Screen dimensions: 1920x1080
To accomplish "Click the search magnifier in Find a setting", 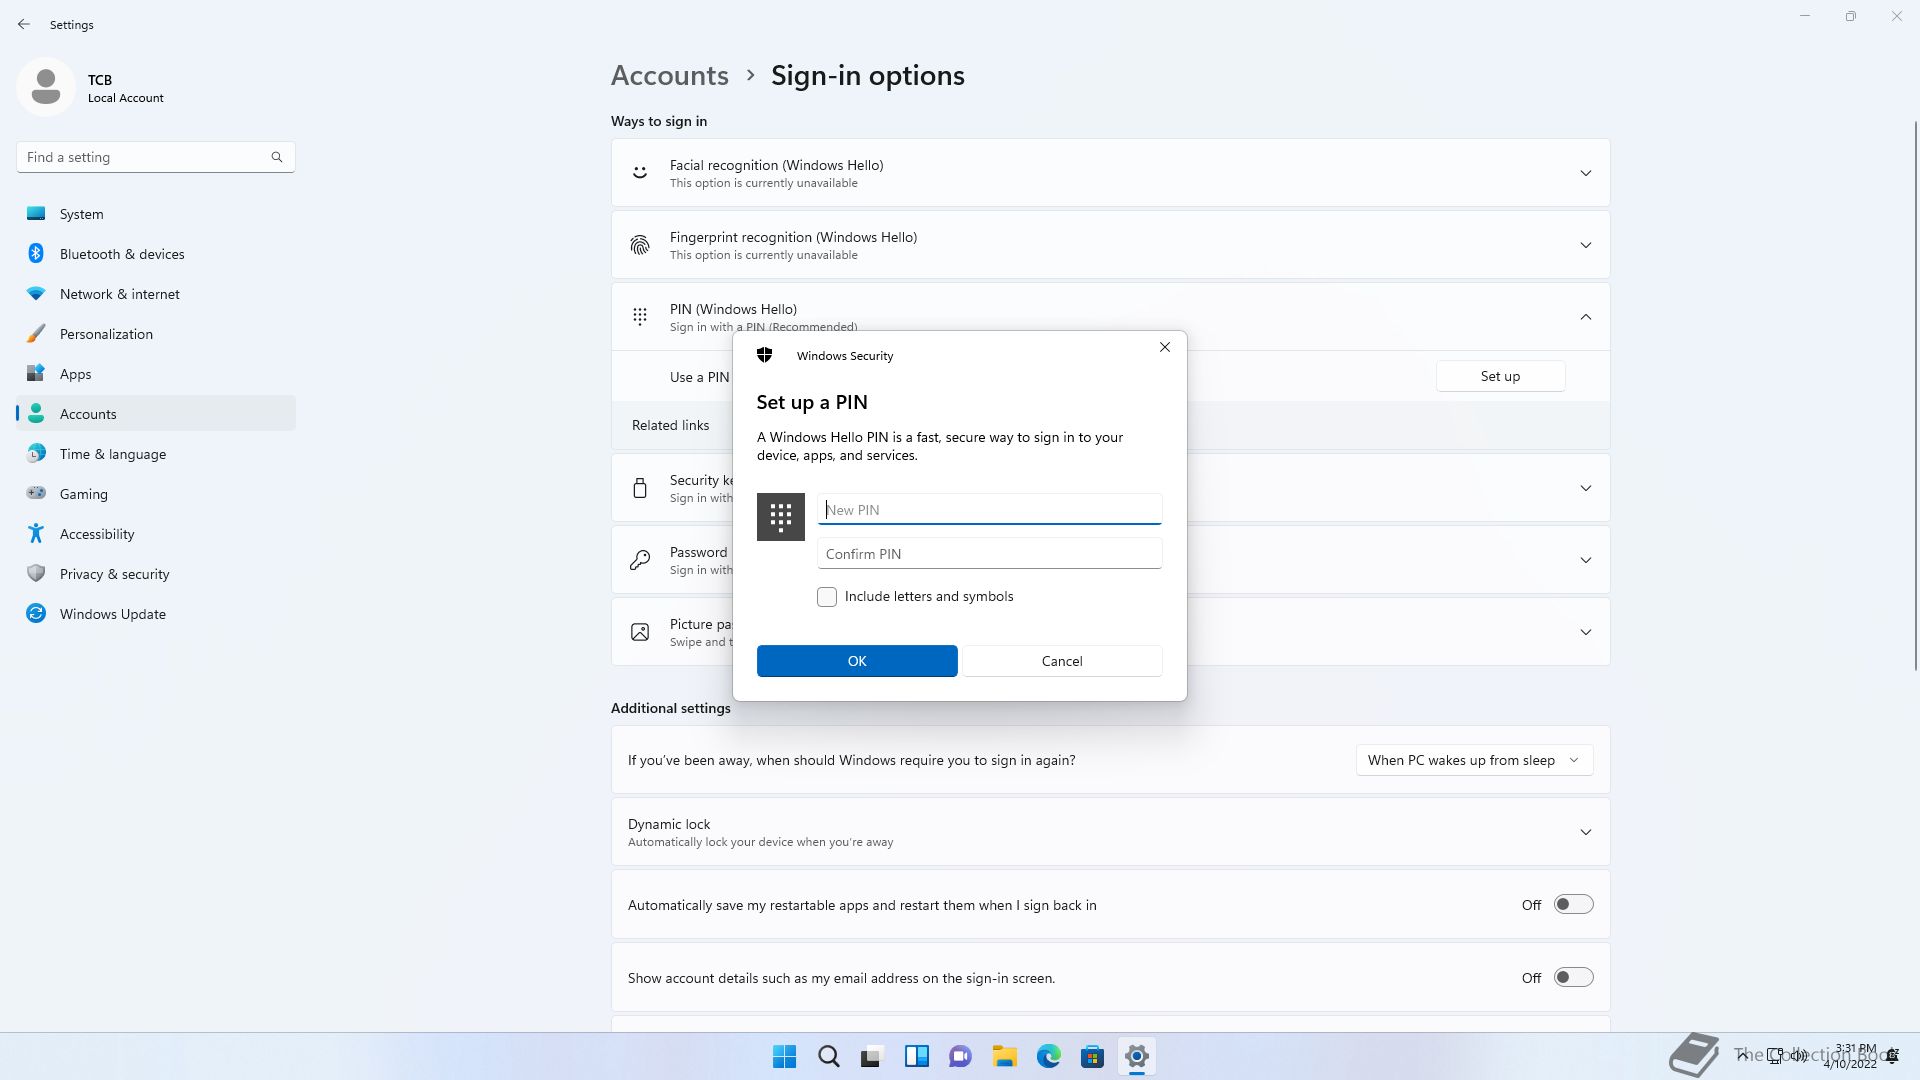I will [277, 157].
